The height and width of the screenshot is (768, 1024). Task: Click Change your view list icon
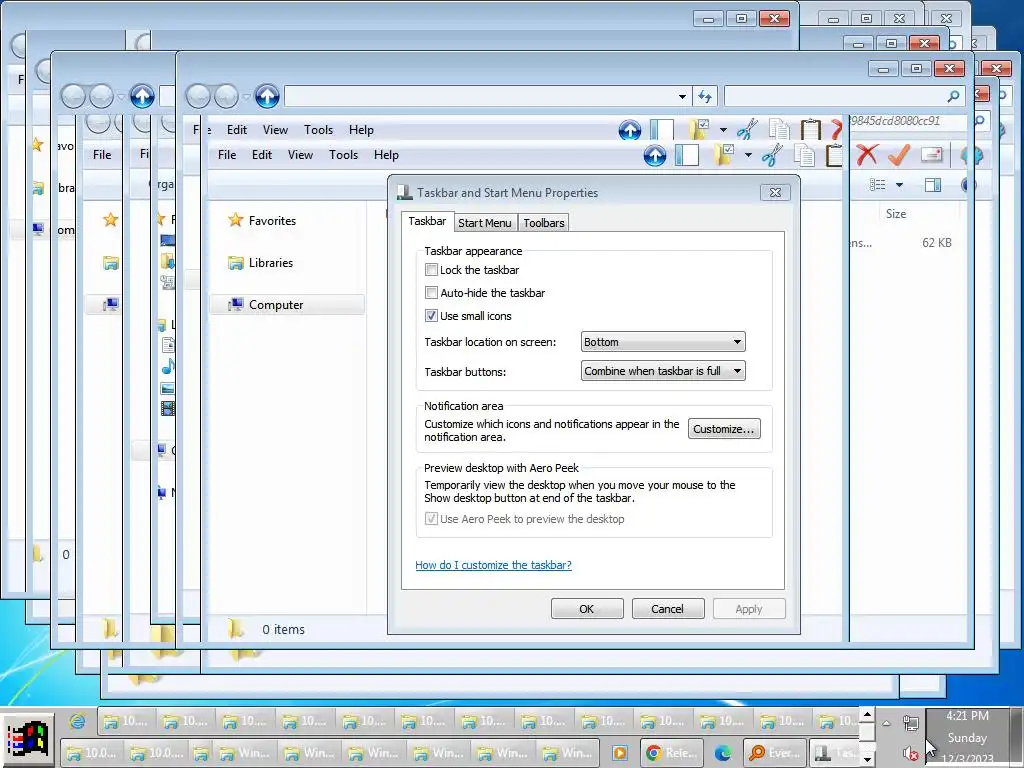point(878,185)
